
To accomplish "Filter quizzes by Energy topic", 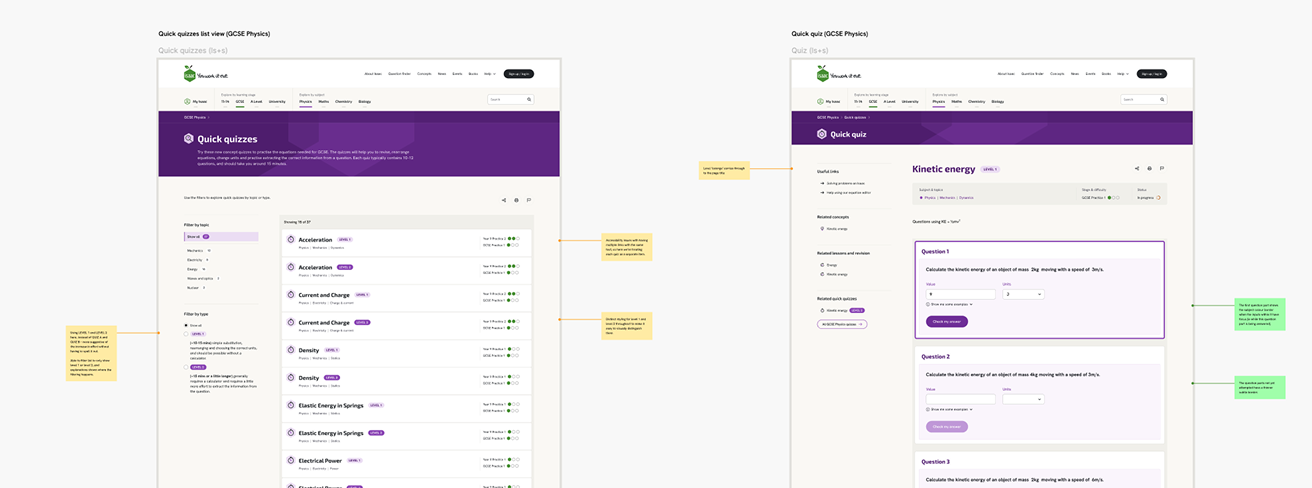I will (195, 269).
